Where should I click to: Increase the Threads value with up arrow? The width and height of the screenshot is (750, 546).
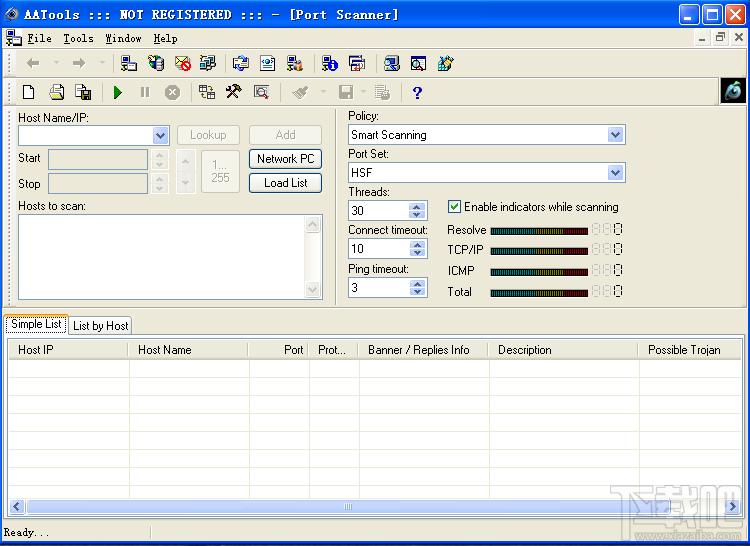[x=418, y=206]
